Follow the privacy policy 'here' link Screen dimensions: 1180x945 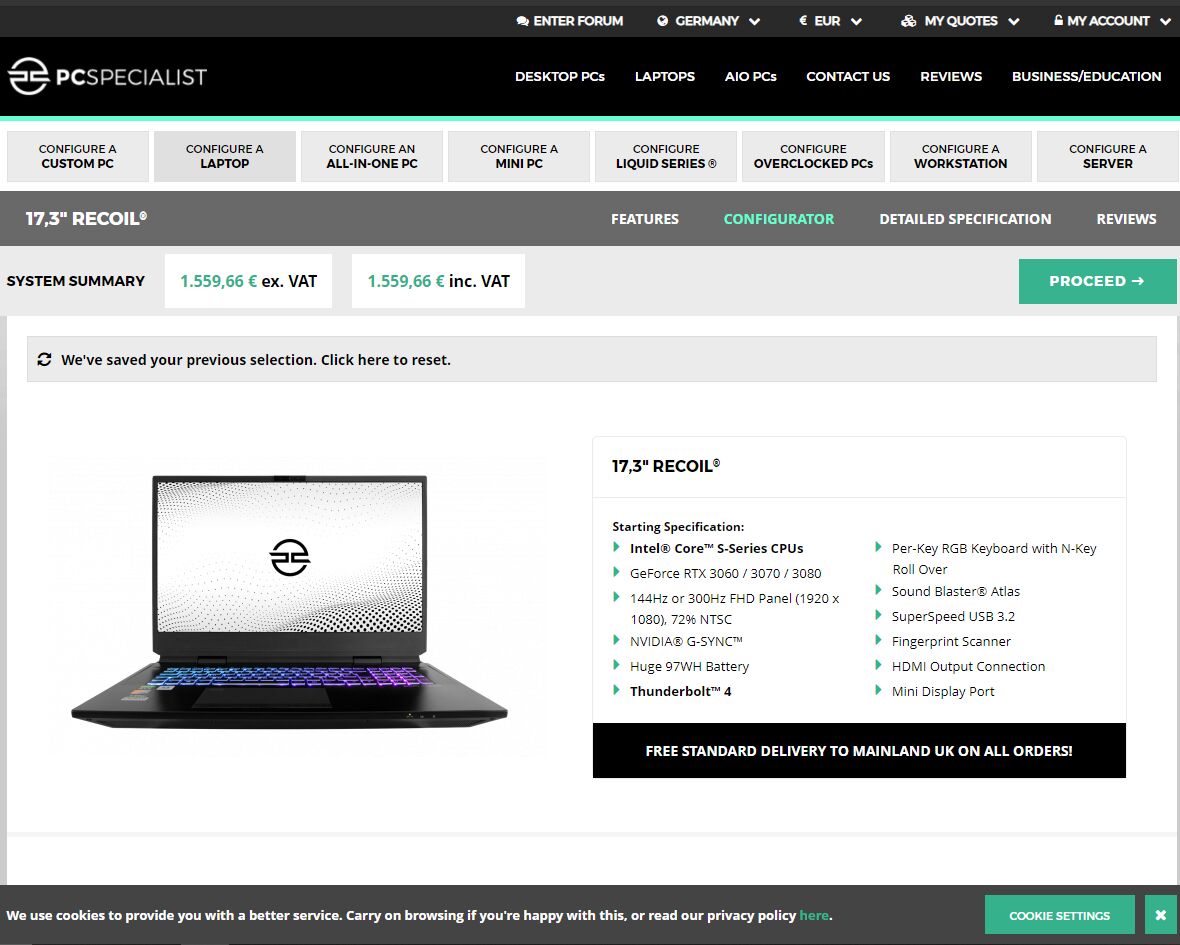814,915
